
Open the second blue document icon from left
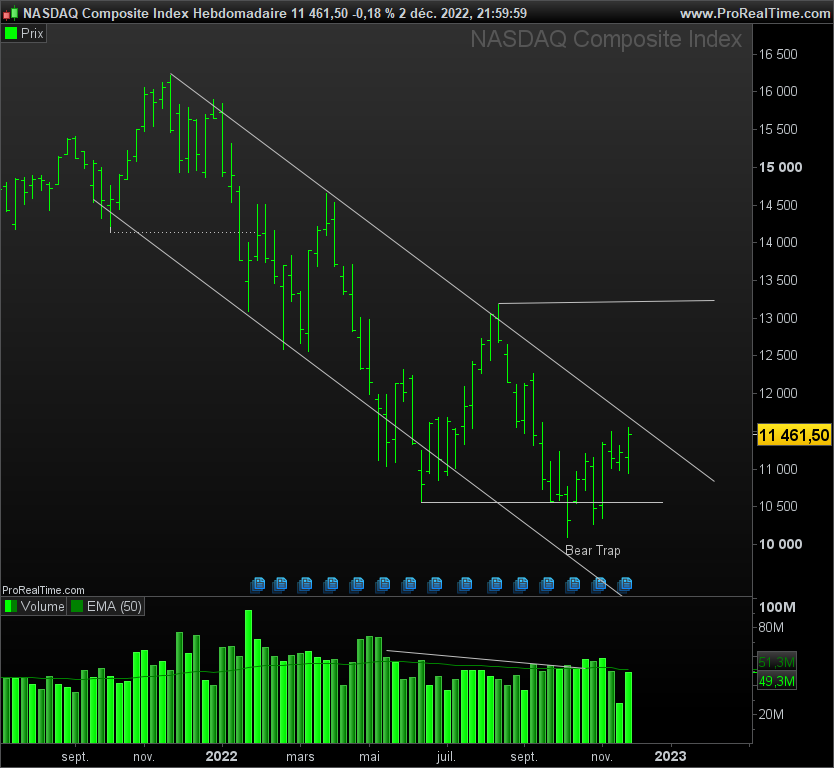pos(279,585)
